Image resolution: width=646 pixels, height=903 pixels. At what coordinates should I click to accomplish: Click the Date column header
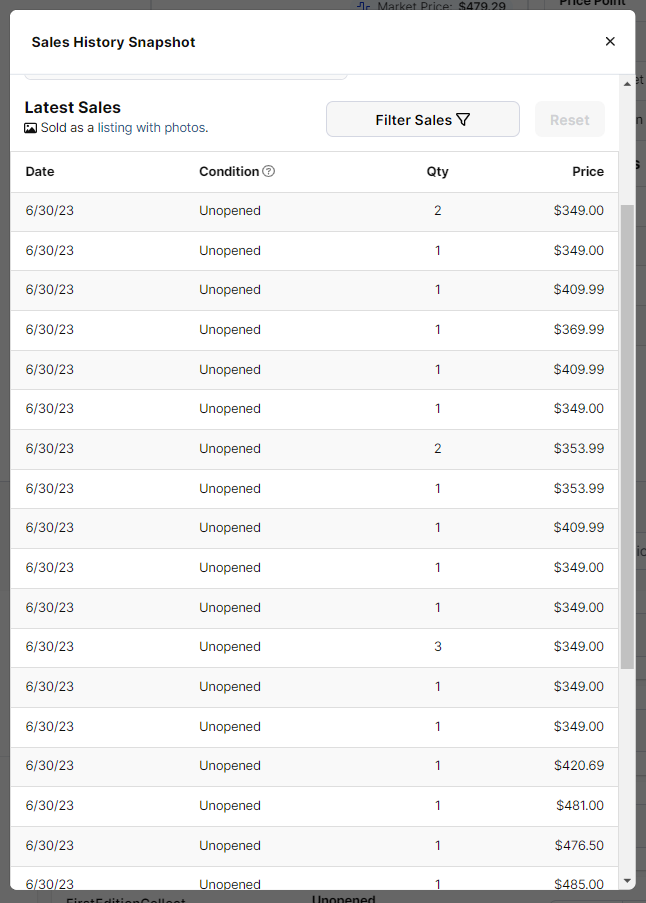[x=40, y=172]
